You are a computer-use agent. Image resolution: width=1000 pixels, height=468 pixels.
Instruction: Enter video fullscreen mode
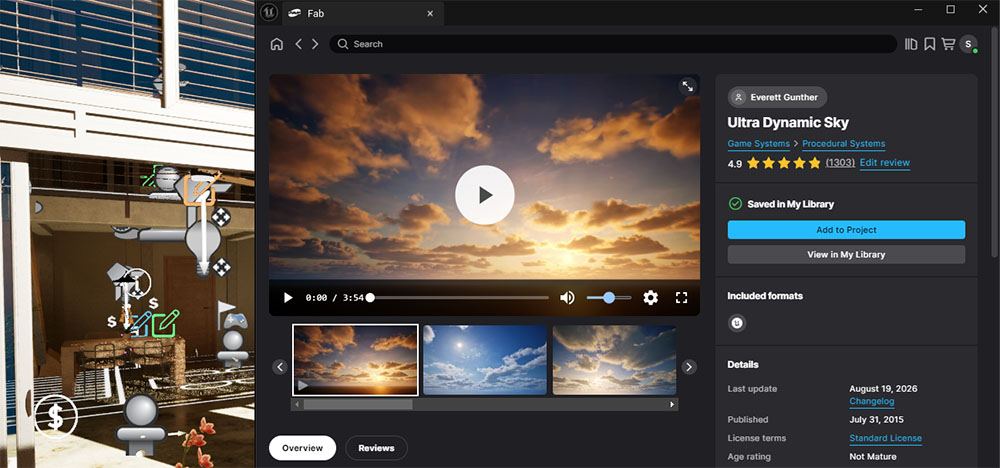tap(681, 298)
